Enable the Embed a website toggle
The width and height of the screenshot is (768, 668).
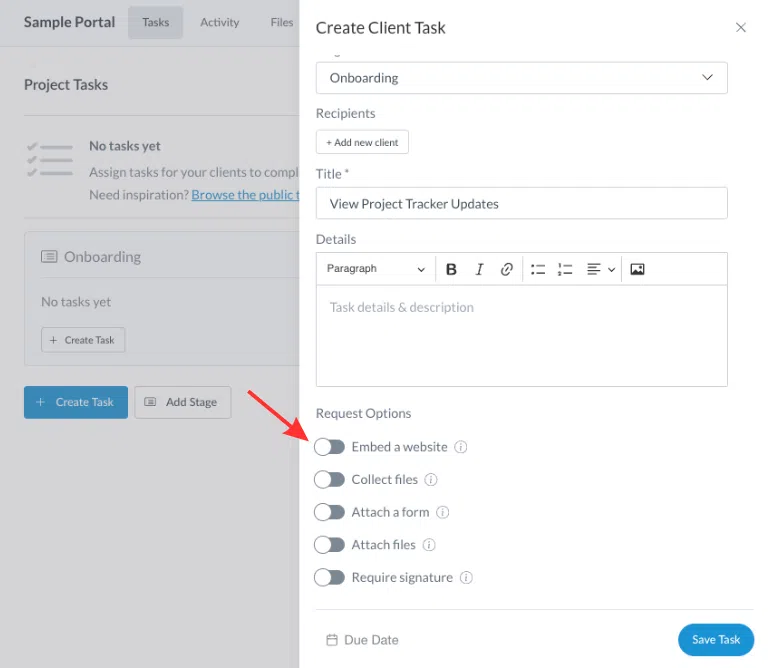pyautogui.click(x=329, y=447)
